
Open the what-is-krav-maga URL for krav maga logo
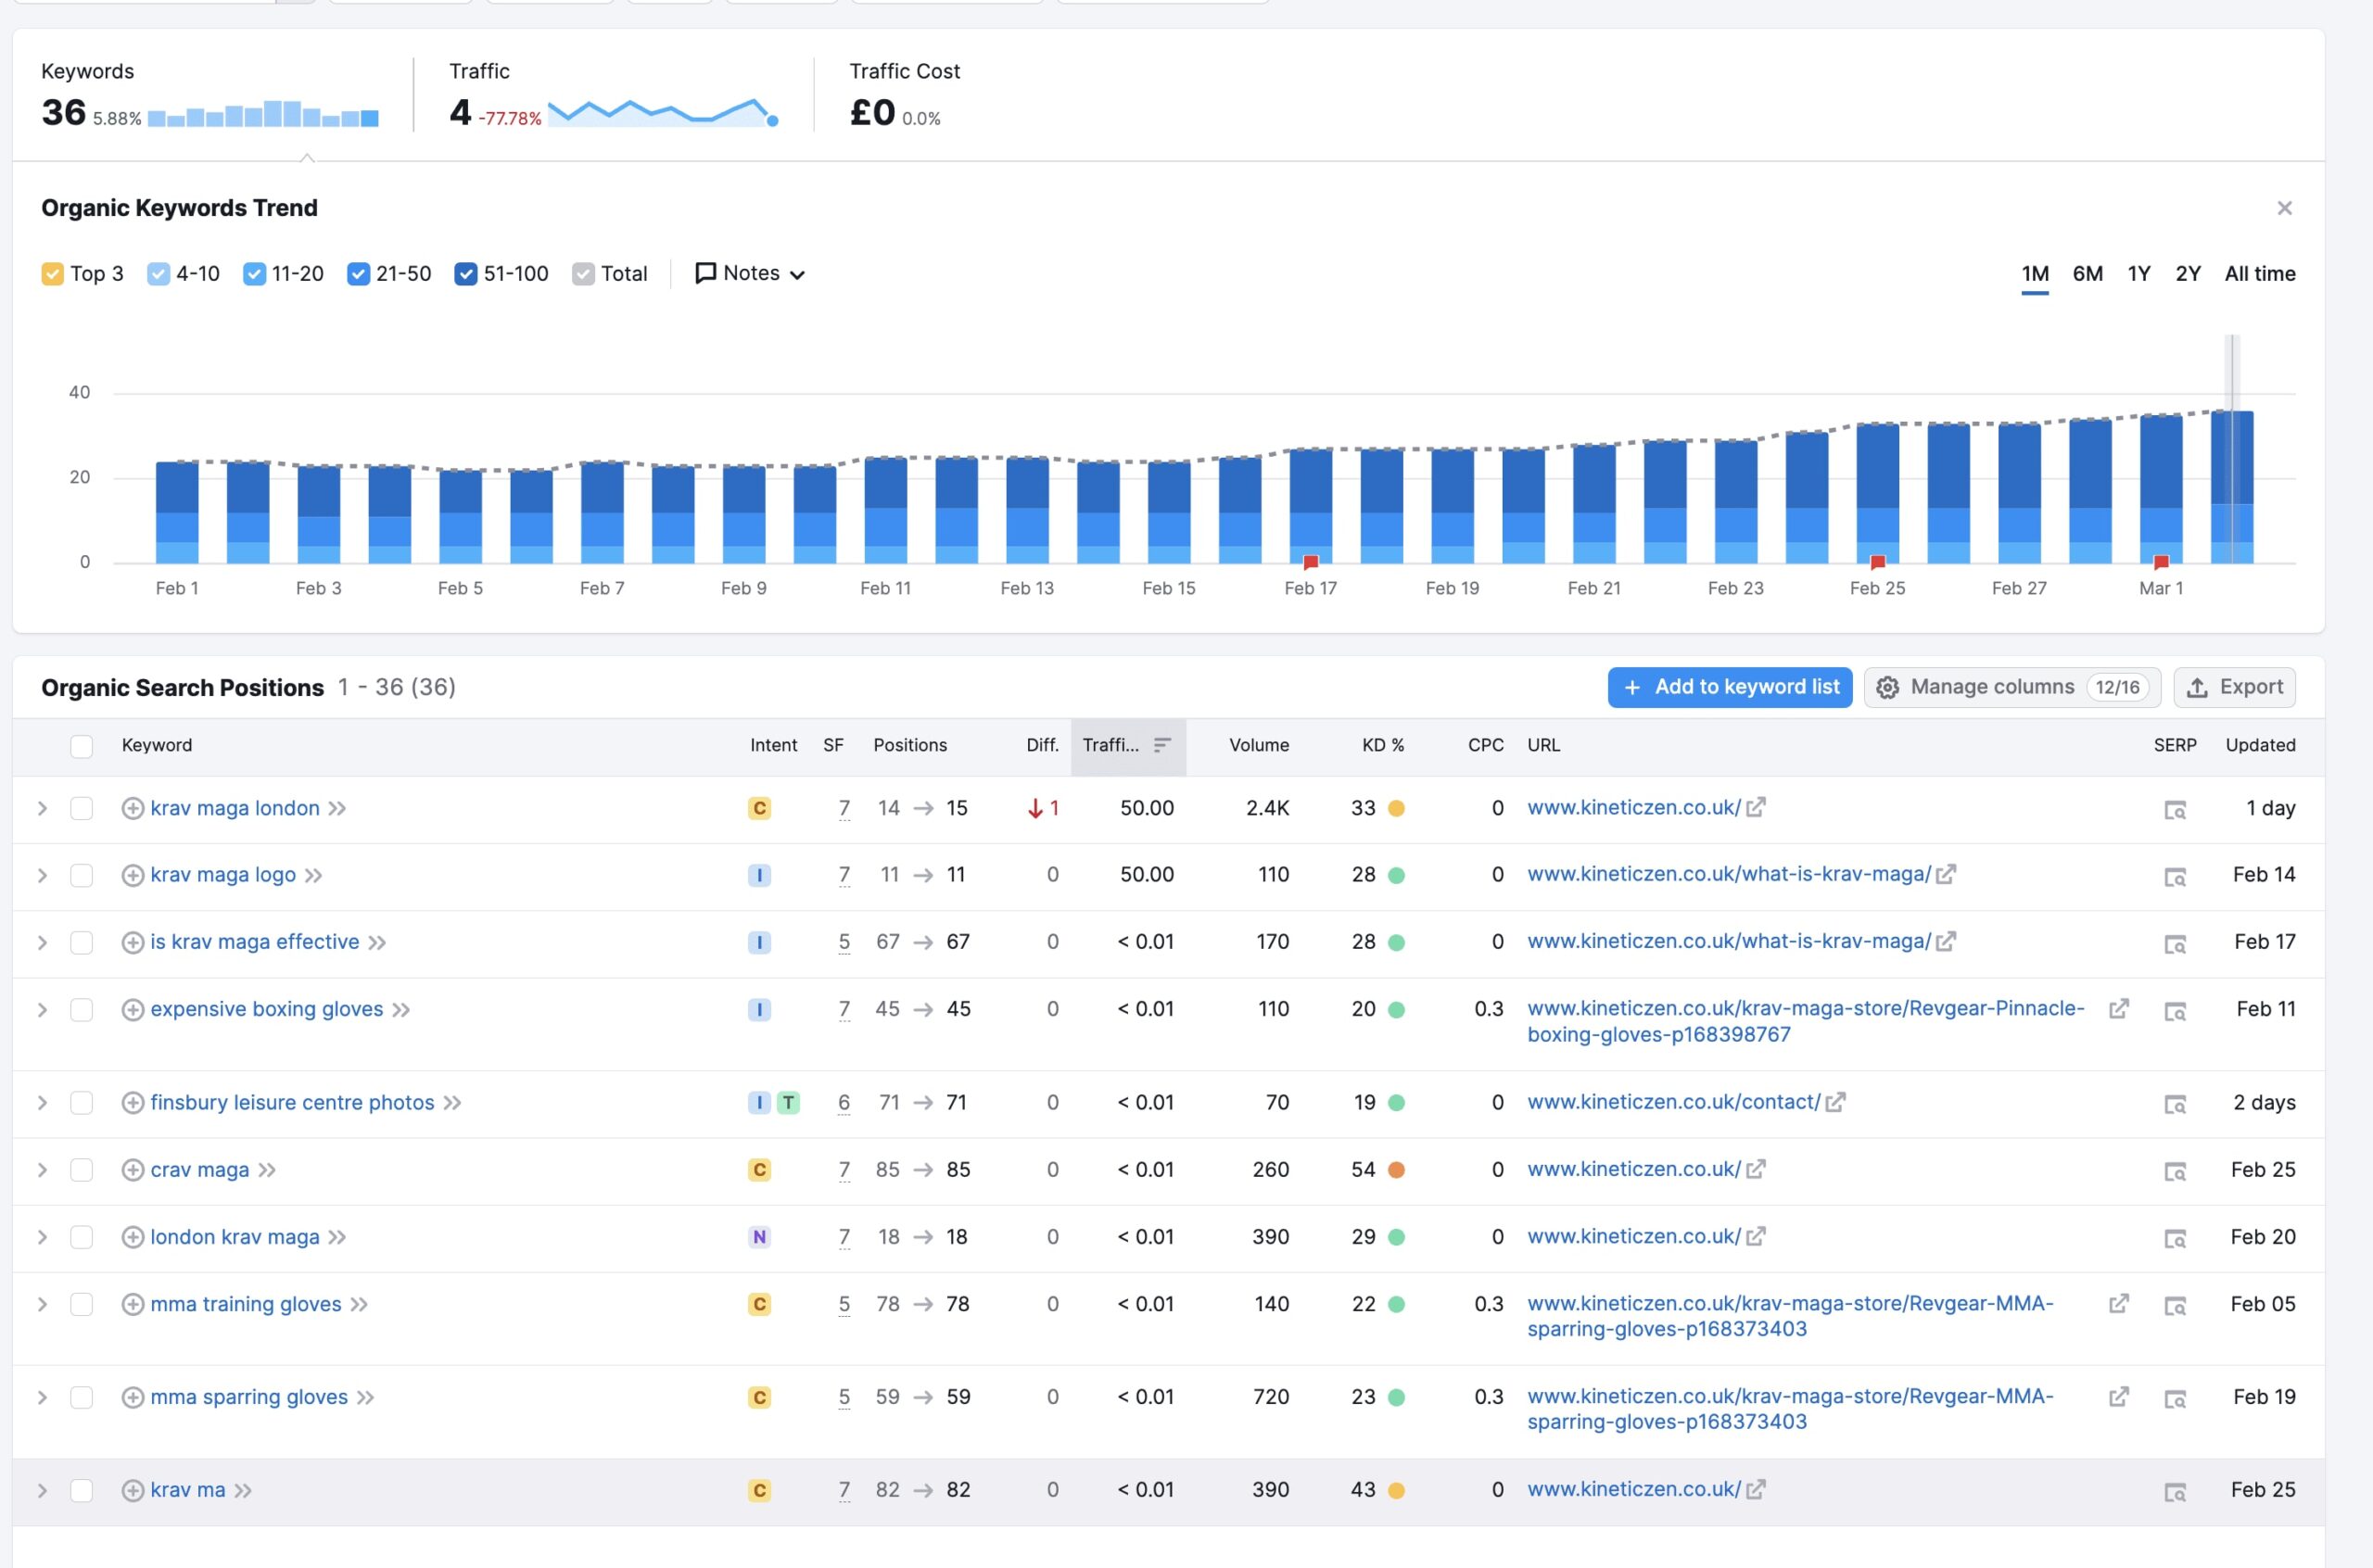click(1728, 874)
